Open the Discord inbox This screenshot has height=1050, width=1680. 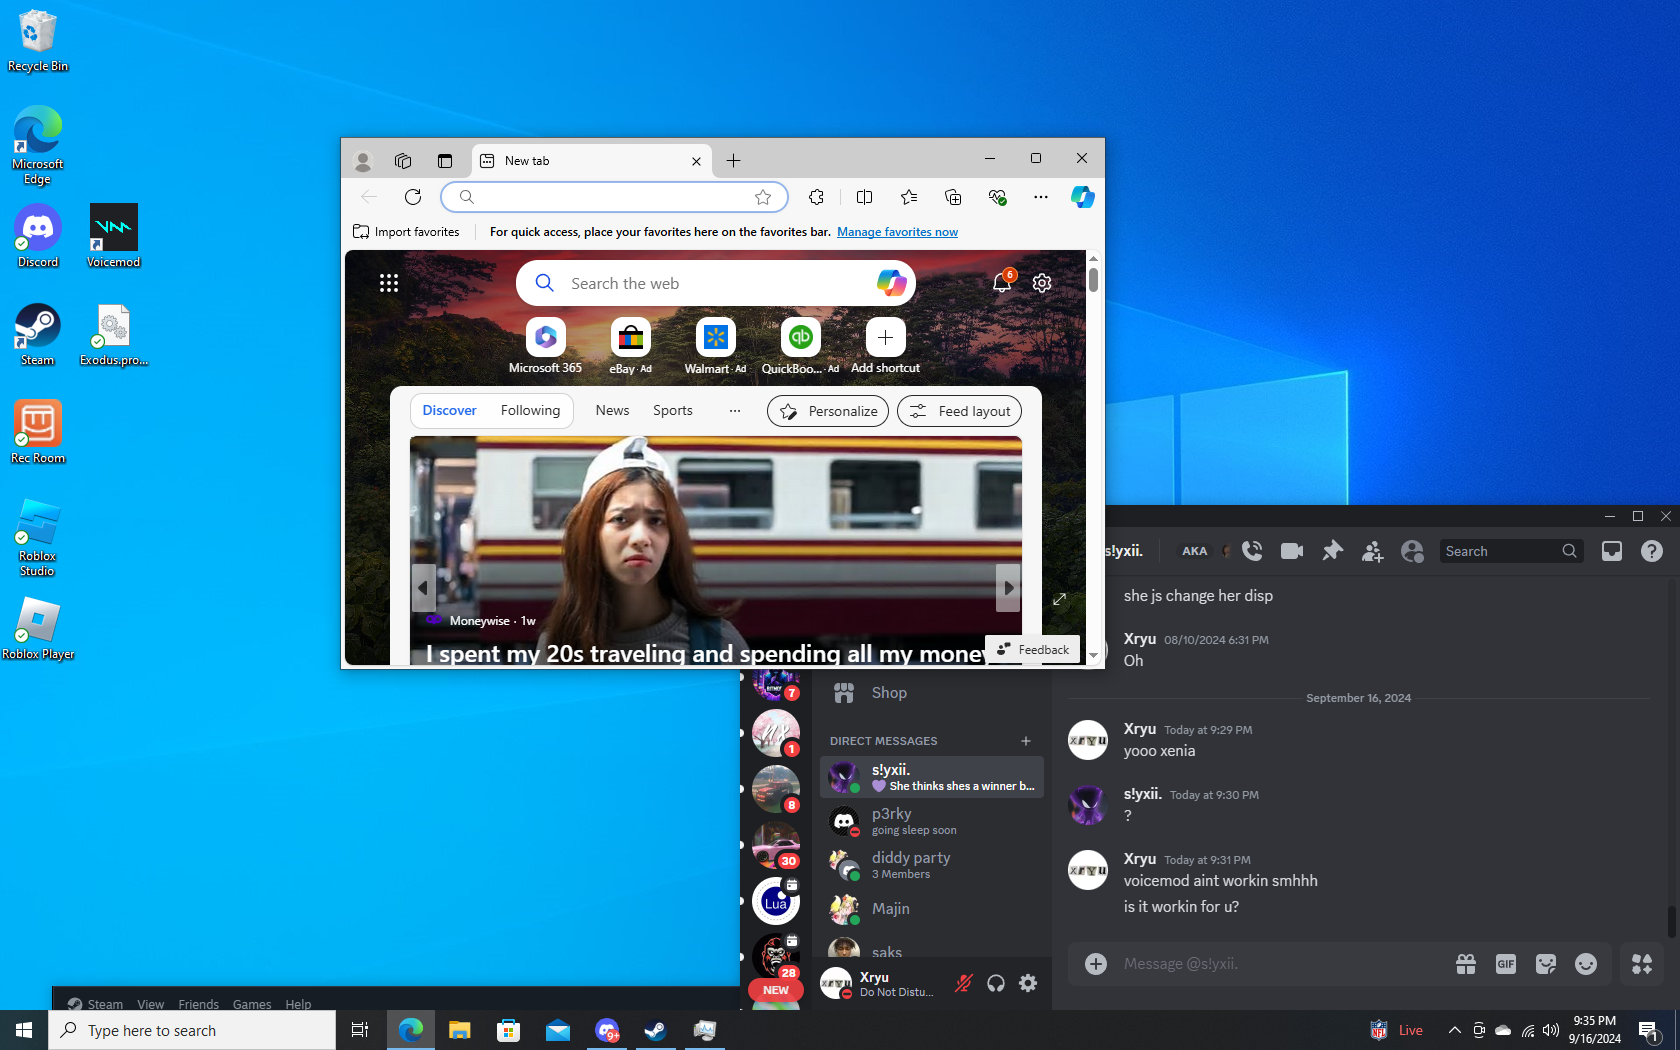click(1612, 551)
